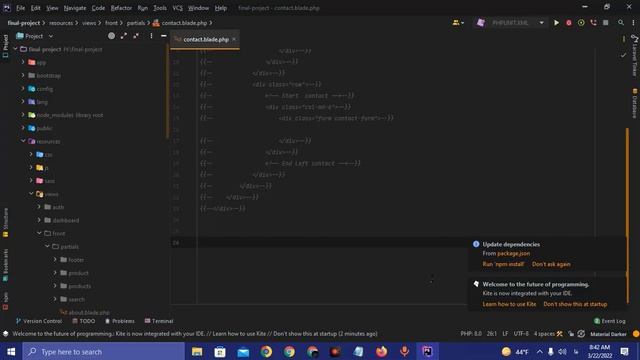This screenshot has height=360, width=640.
Task: Open the Event Log from status area
Action: click(609, 321)
